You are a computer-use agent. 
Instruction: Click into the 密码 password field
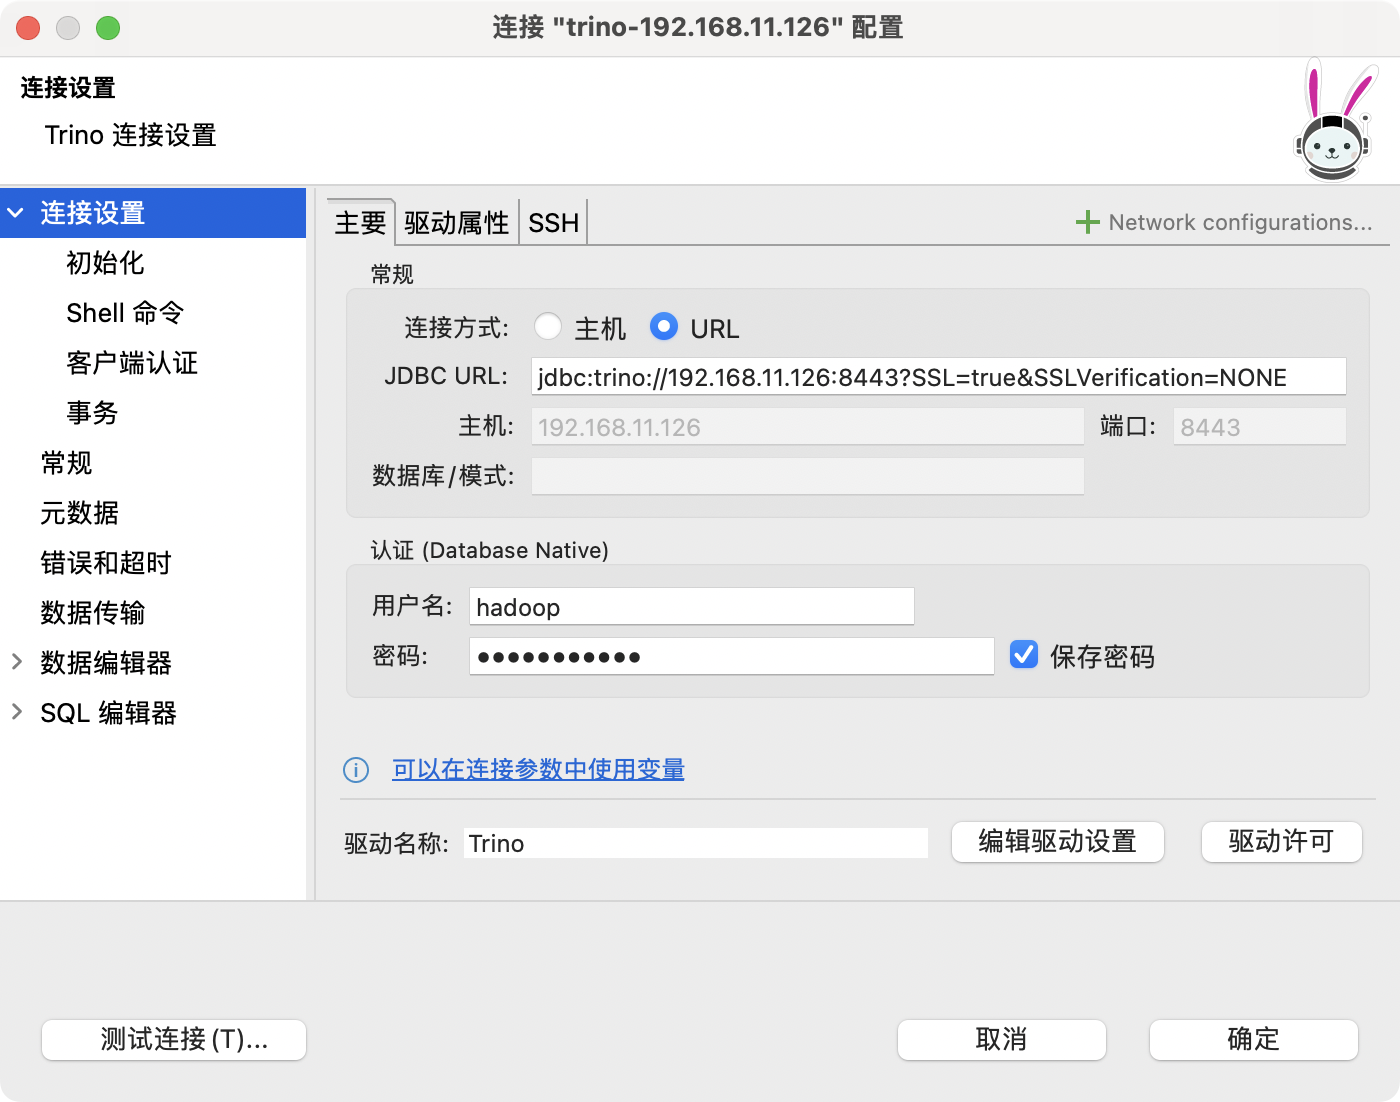pyautogui.click(x=732, y=657)
